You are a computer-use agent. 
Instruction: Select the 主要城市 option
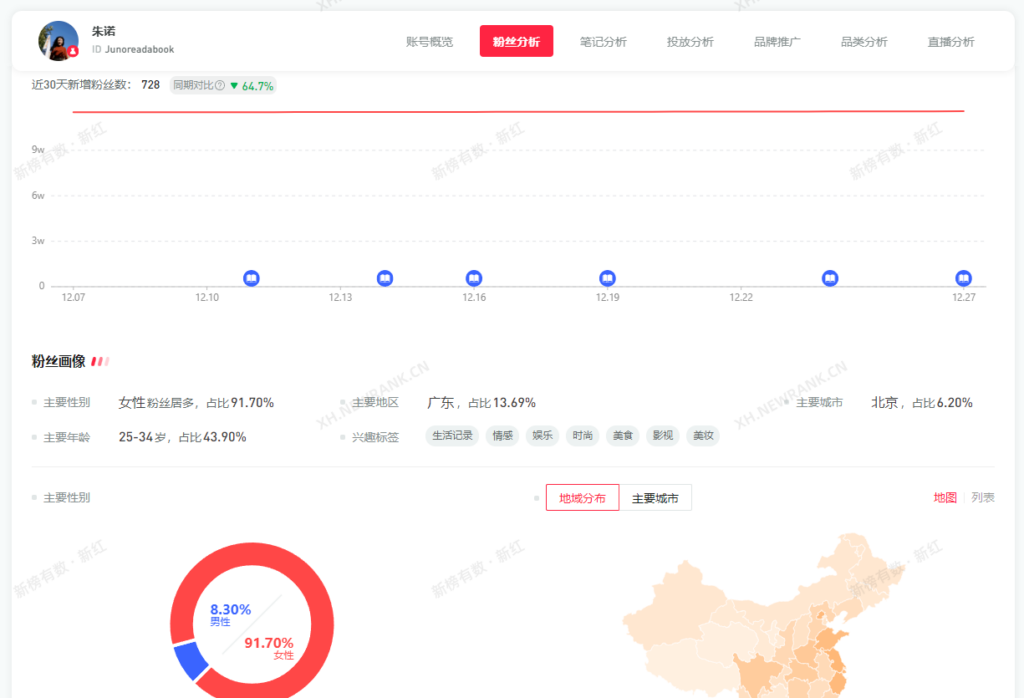point(658,497)
